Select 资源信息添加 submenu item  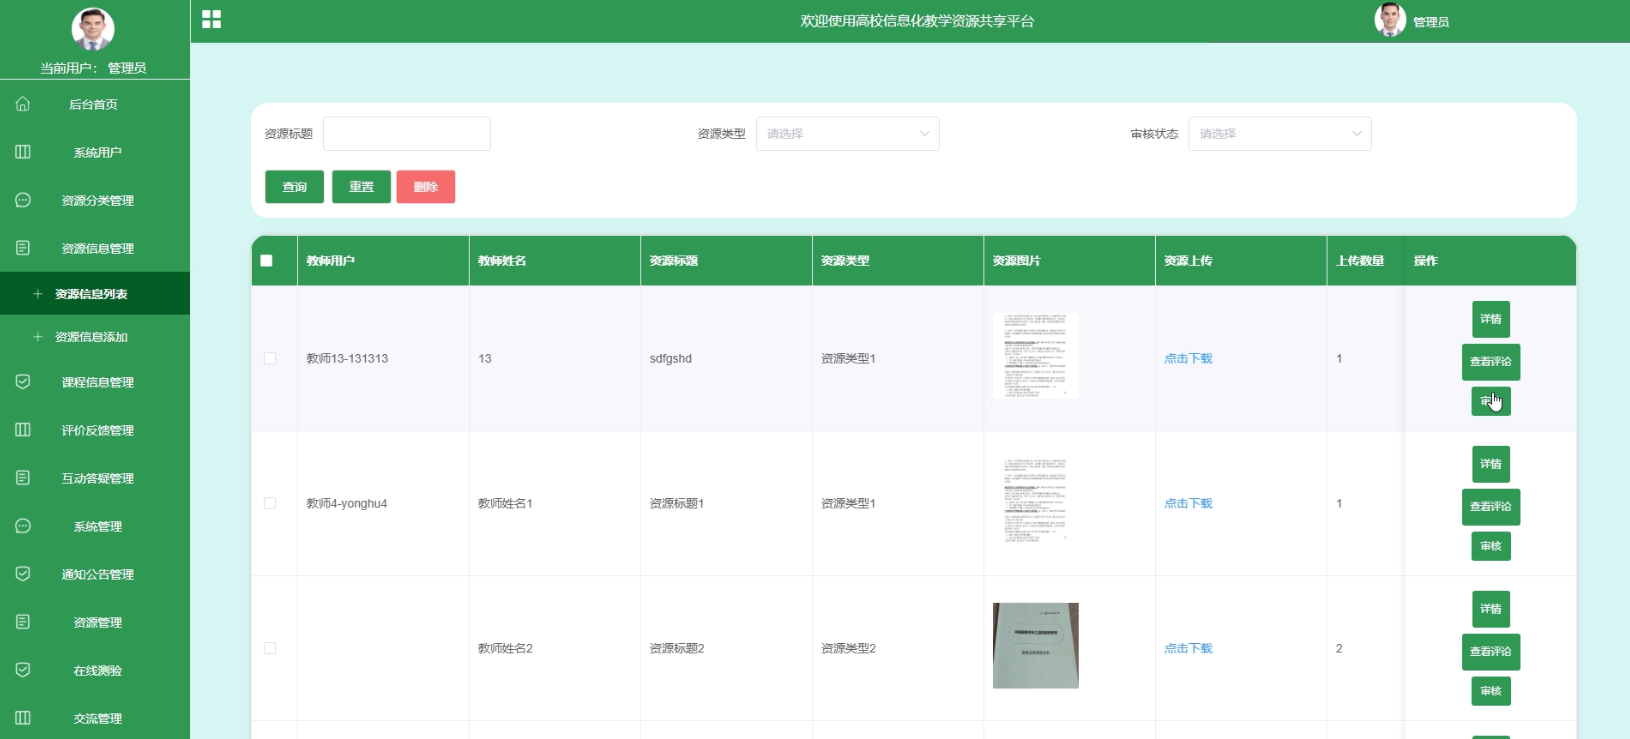(95, 337)
